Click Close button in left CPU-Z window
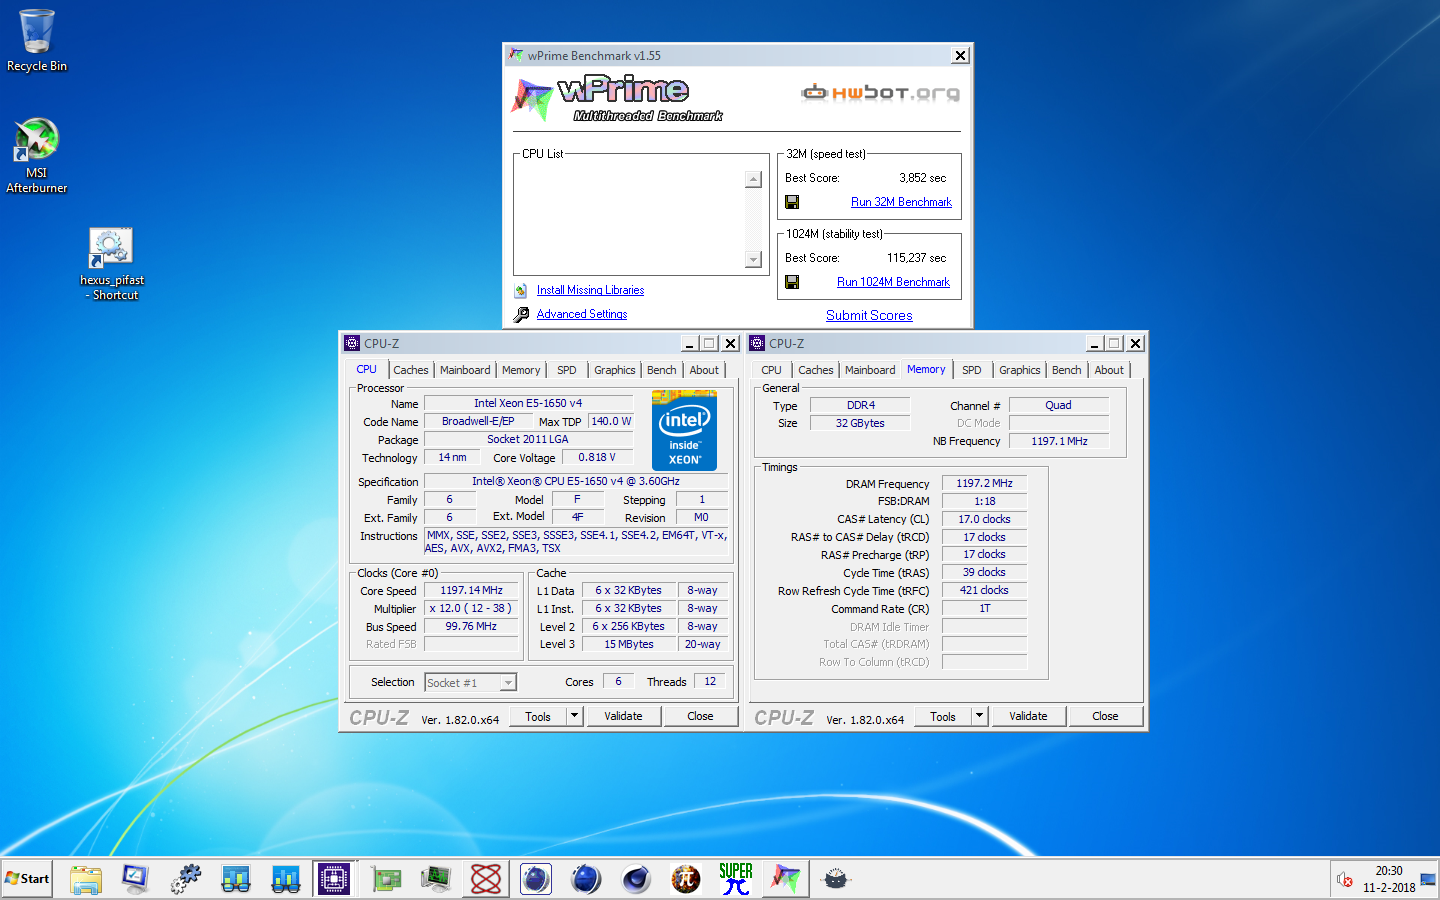The width and height of the screenshot is (1440, 900). pyautogui.click(x=700, y=716)
